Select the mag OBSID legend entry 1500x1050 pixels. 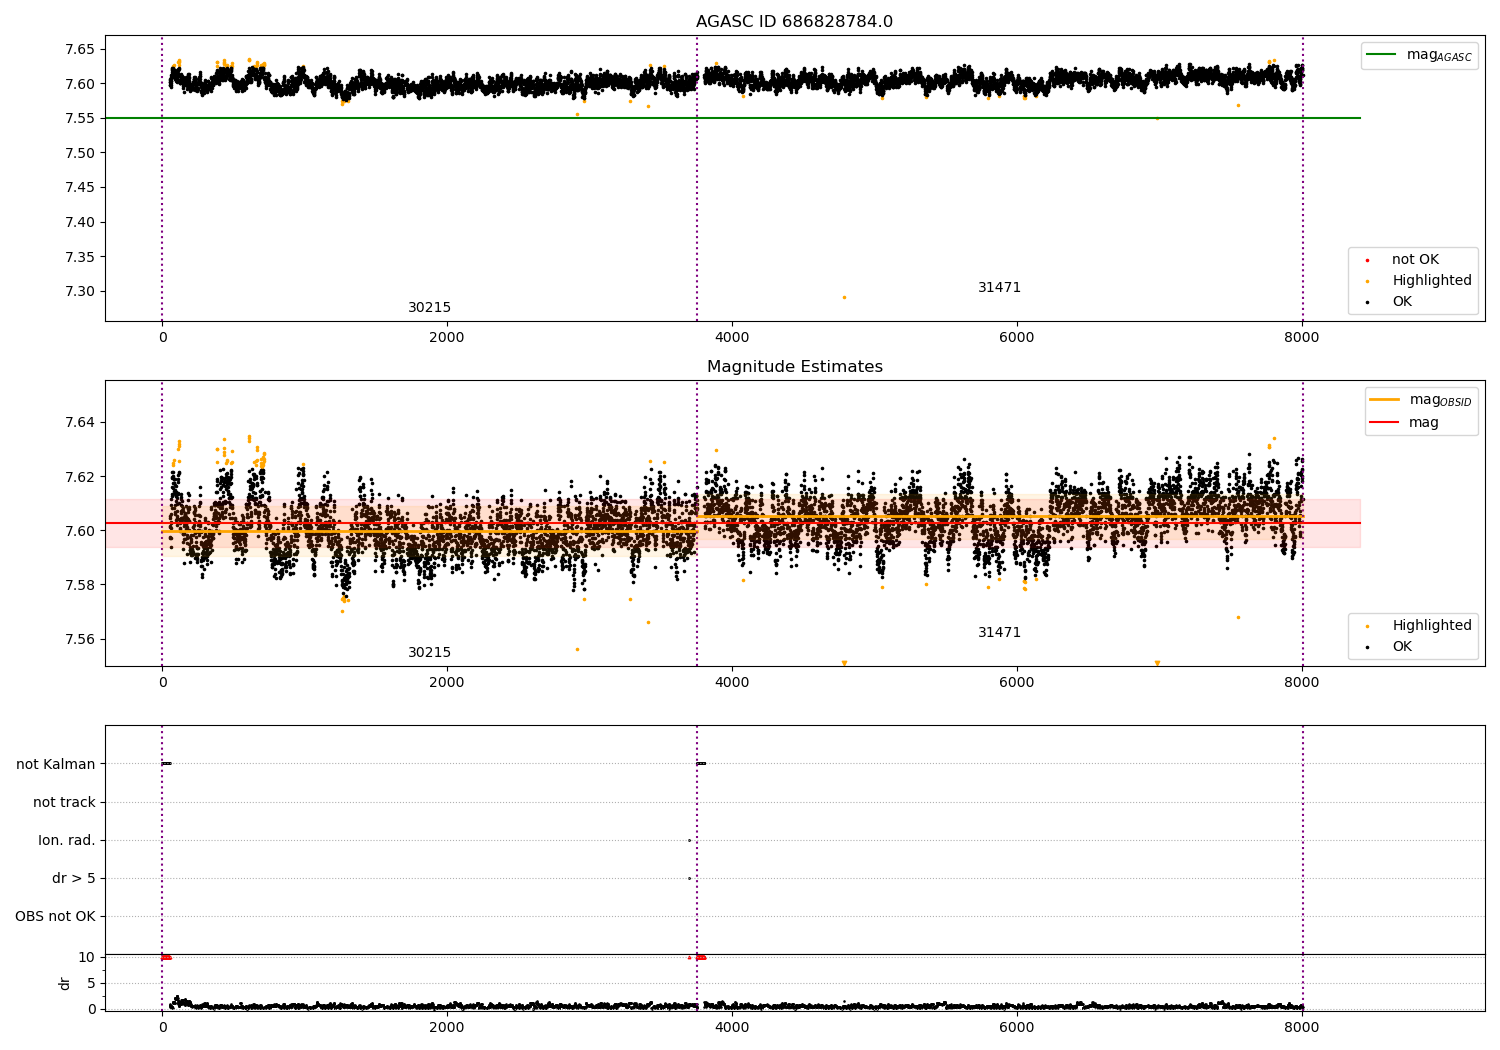tap(1420, 400)
